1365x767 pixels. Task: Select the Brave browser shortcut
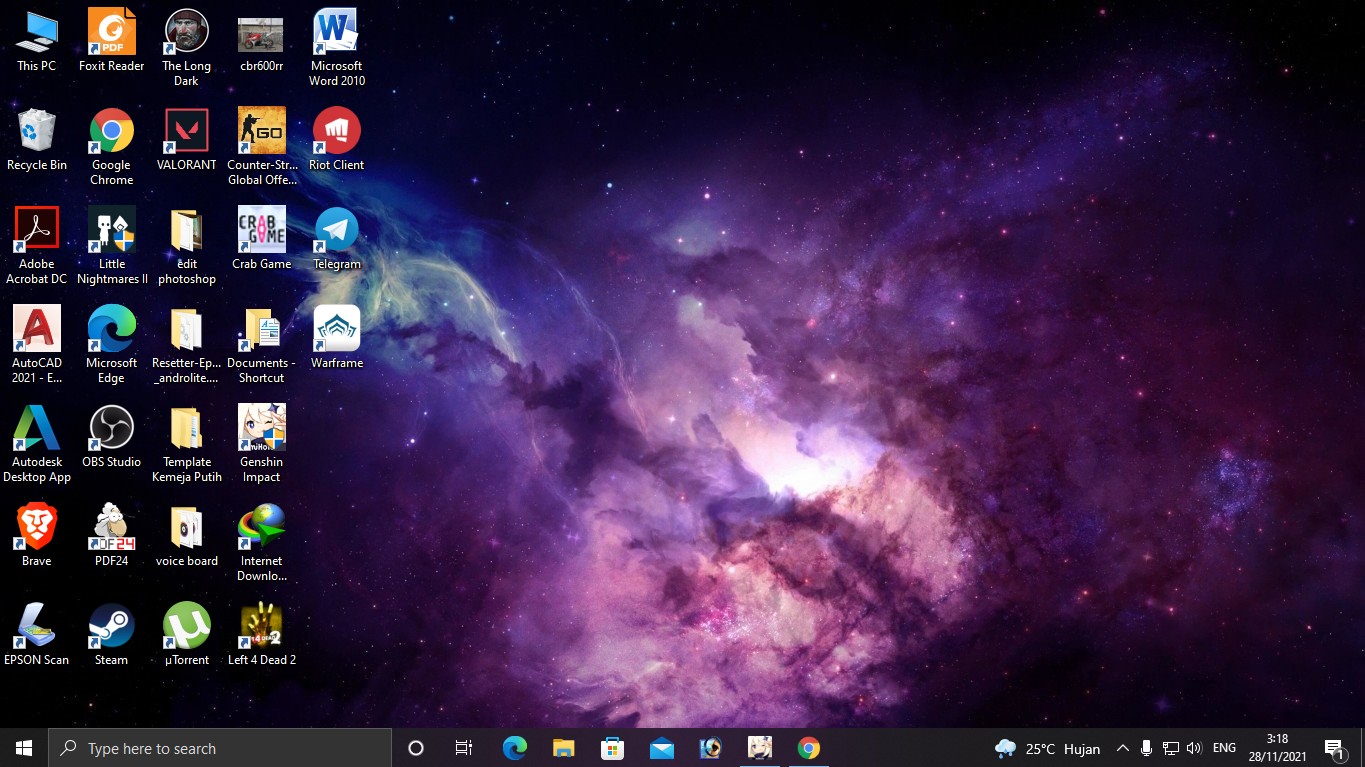37,535
